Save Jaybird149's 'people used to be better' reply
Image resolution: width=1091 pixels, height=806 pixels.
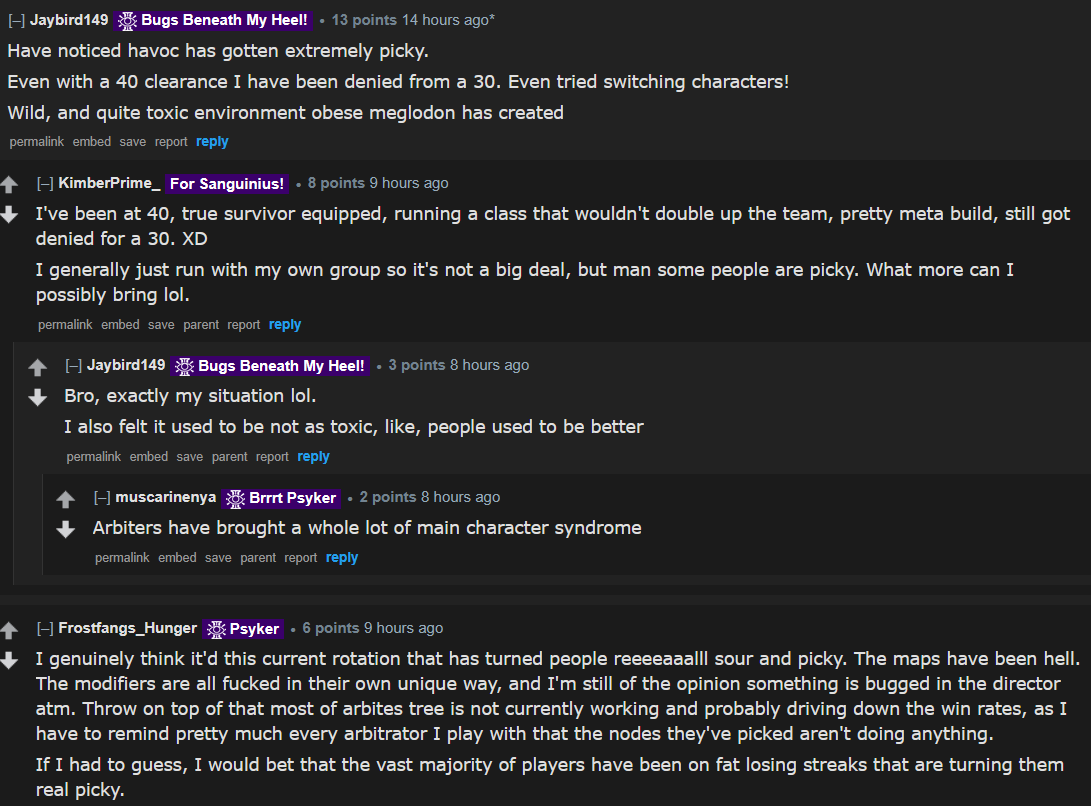189,457
